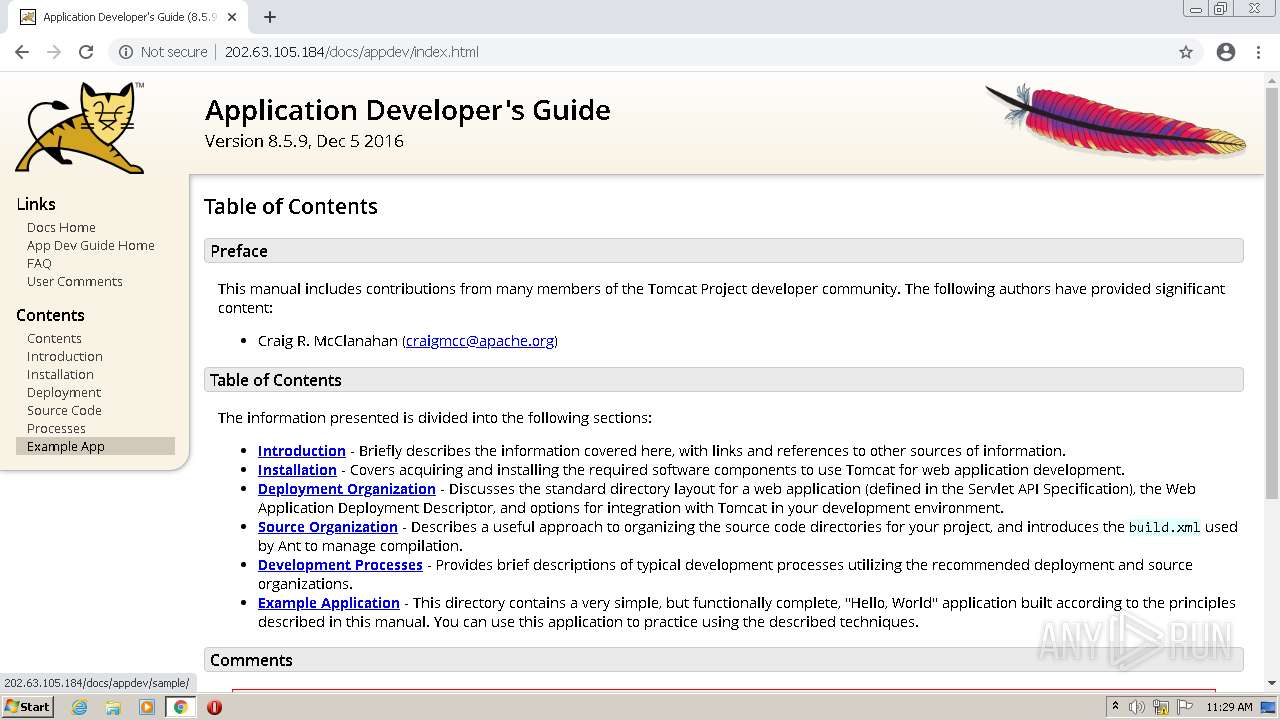Select the Chrome icon in the taskbar

(181, 707)
